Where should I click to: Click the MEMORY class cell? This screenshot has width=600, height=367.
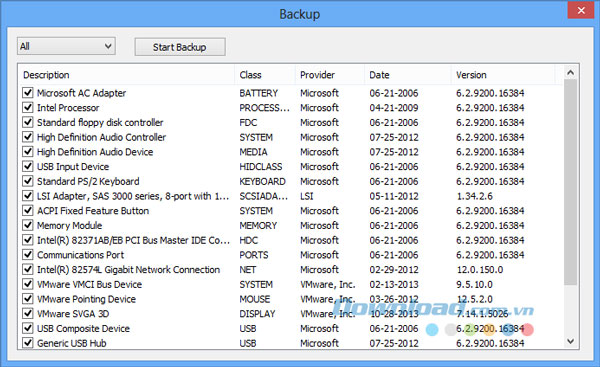(x=258, y=226)
